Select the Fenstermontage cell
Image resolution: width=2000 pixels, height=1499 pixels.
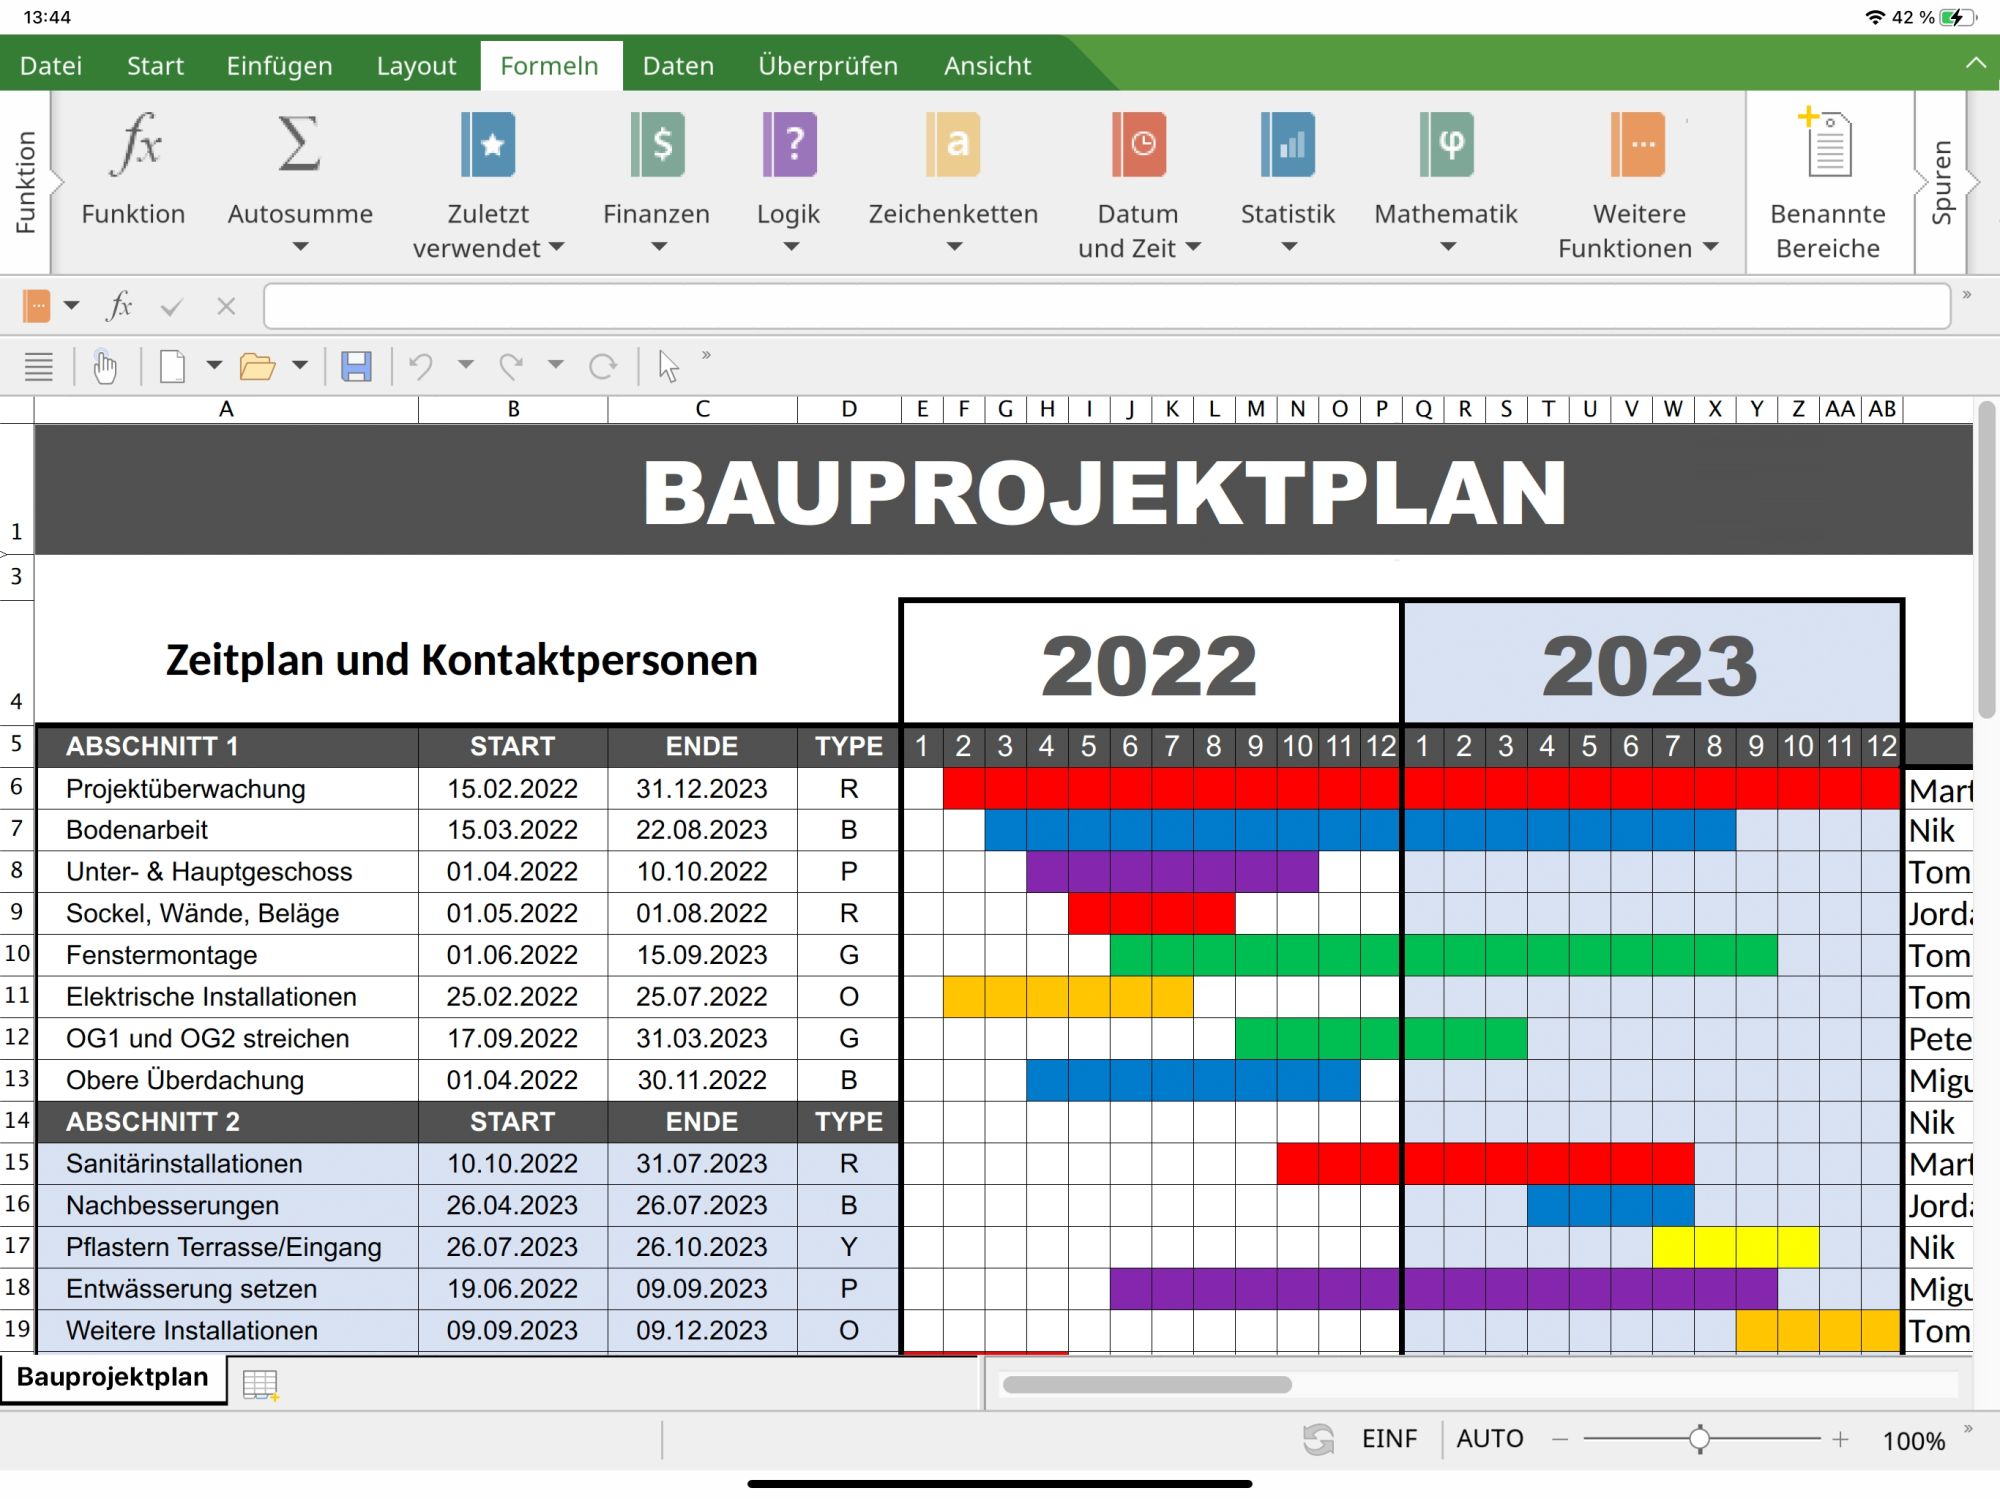click(x=227, y=955)
